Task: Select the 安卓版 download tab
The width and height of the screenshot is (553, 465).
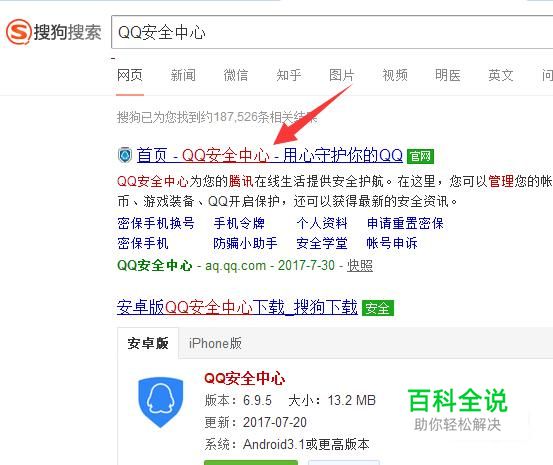Action: coord(148,343)
